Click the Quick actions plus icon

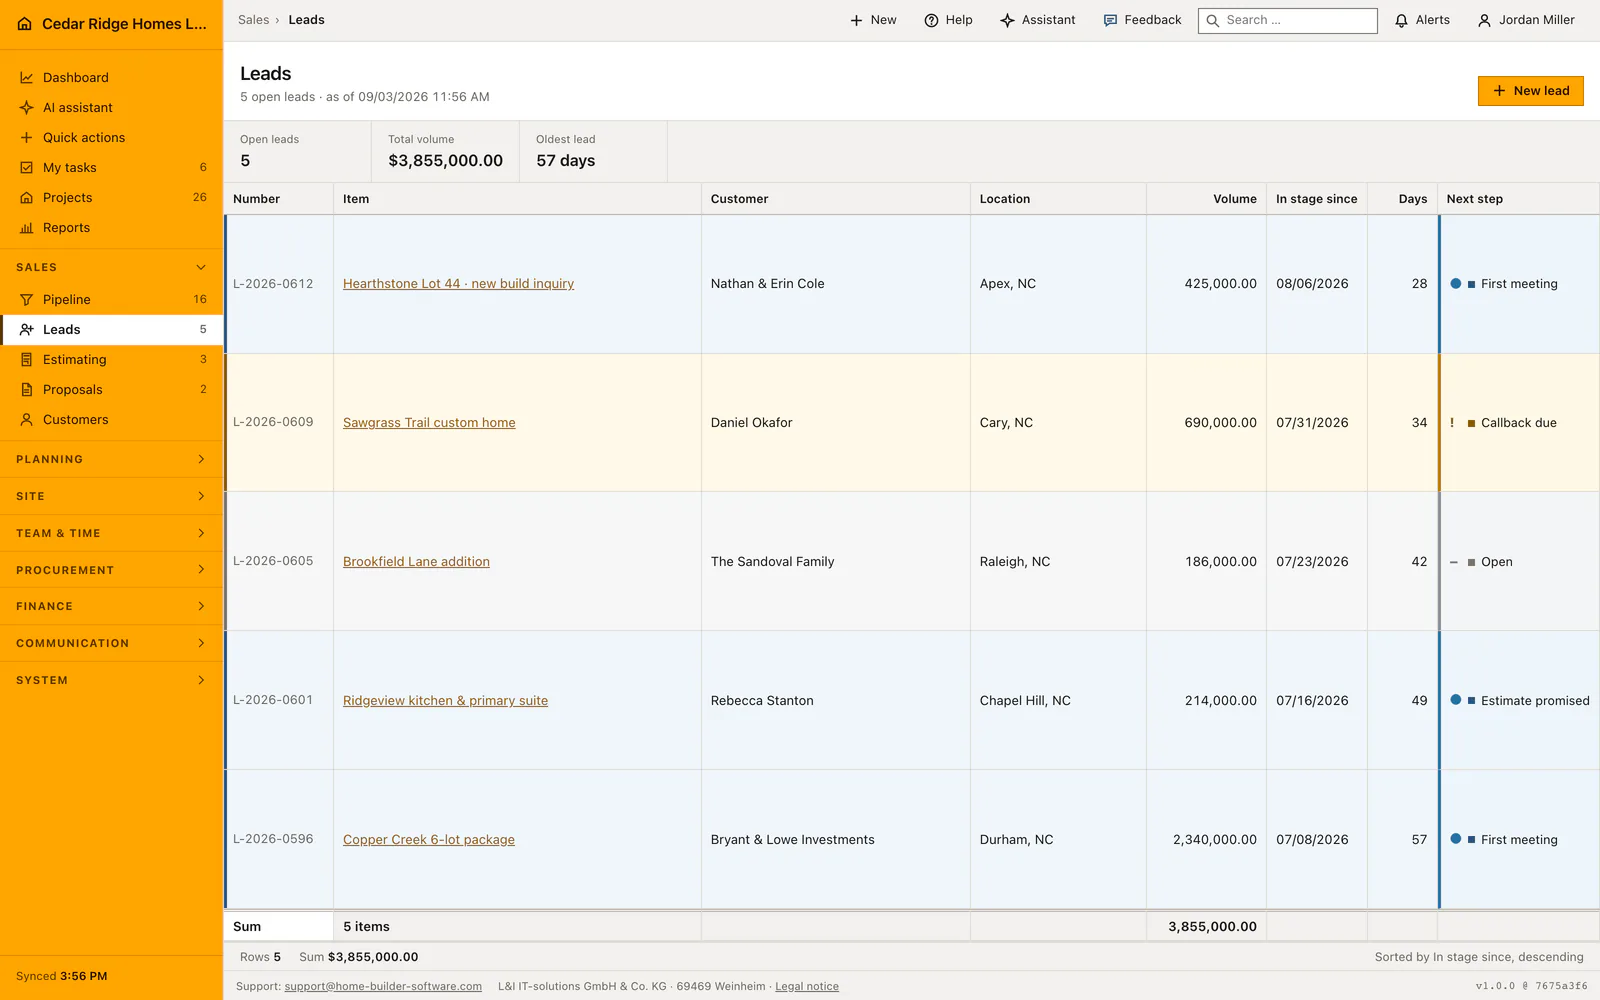[27, 137]
